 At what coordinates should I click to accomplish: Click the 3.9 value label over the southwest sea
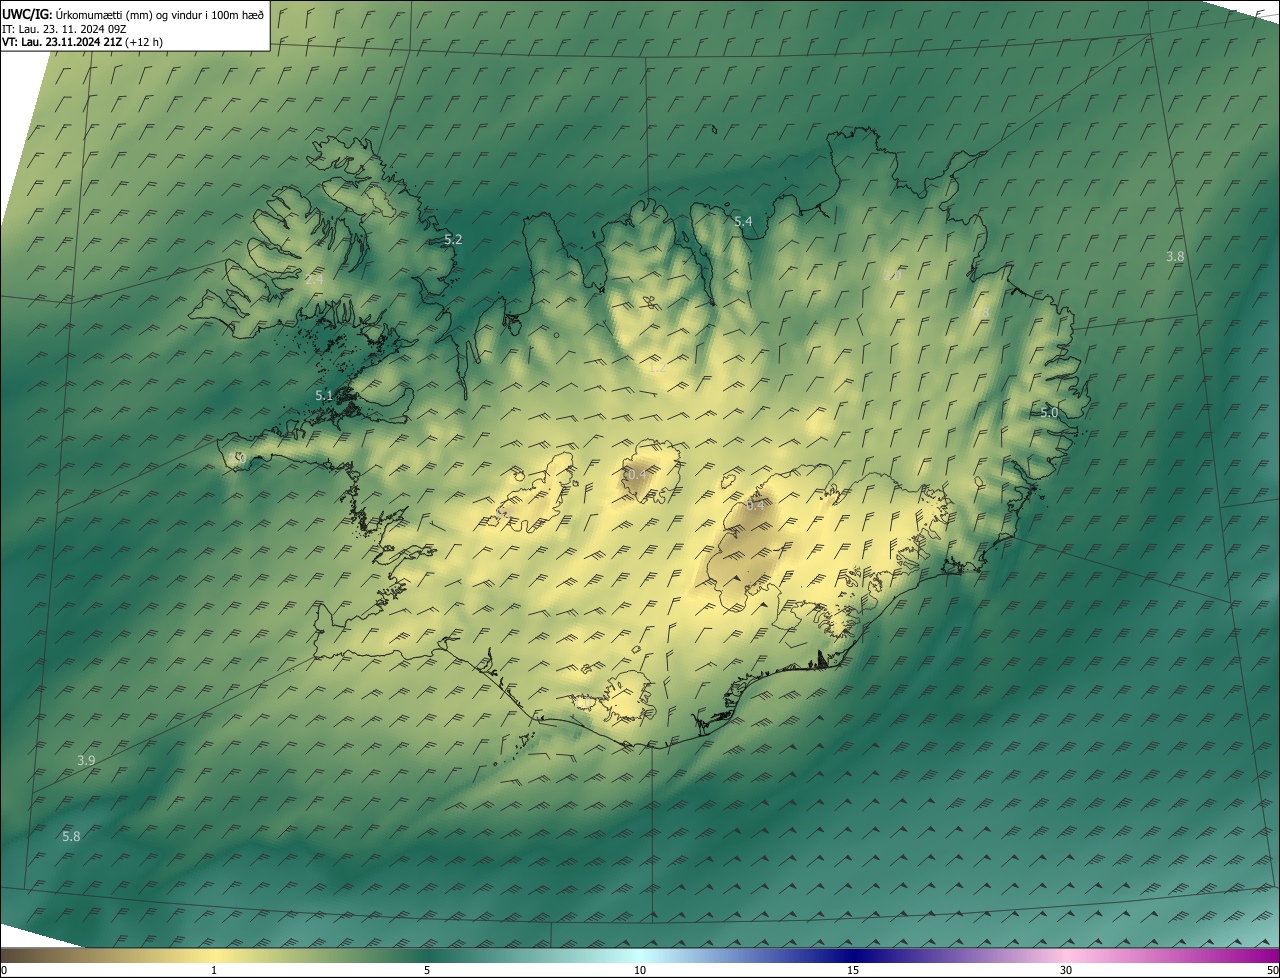(86, 761)
